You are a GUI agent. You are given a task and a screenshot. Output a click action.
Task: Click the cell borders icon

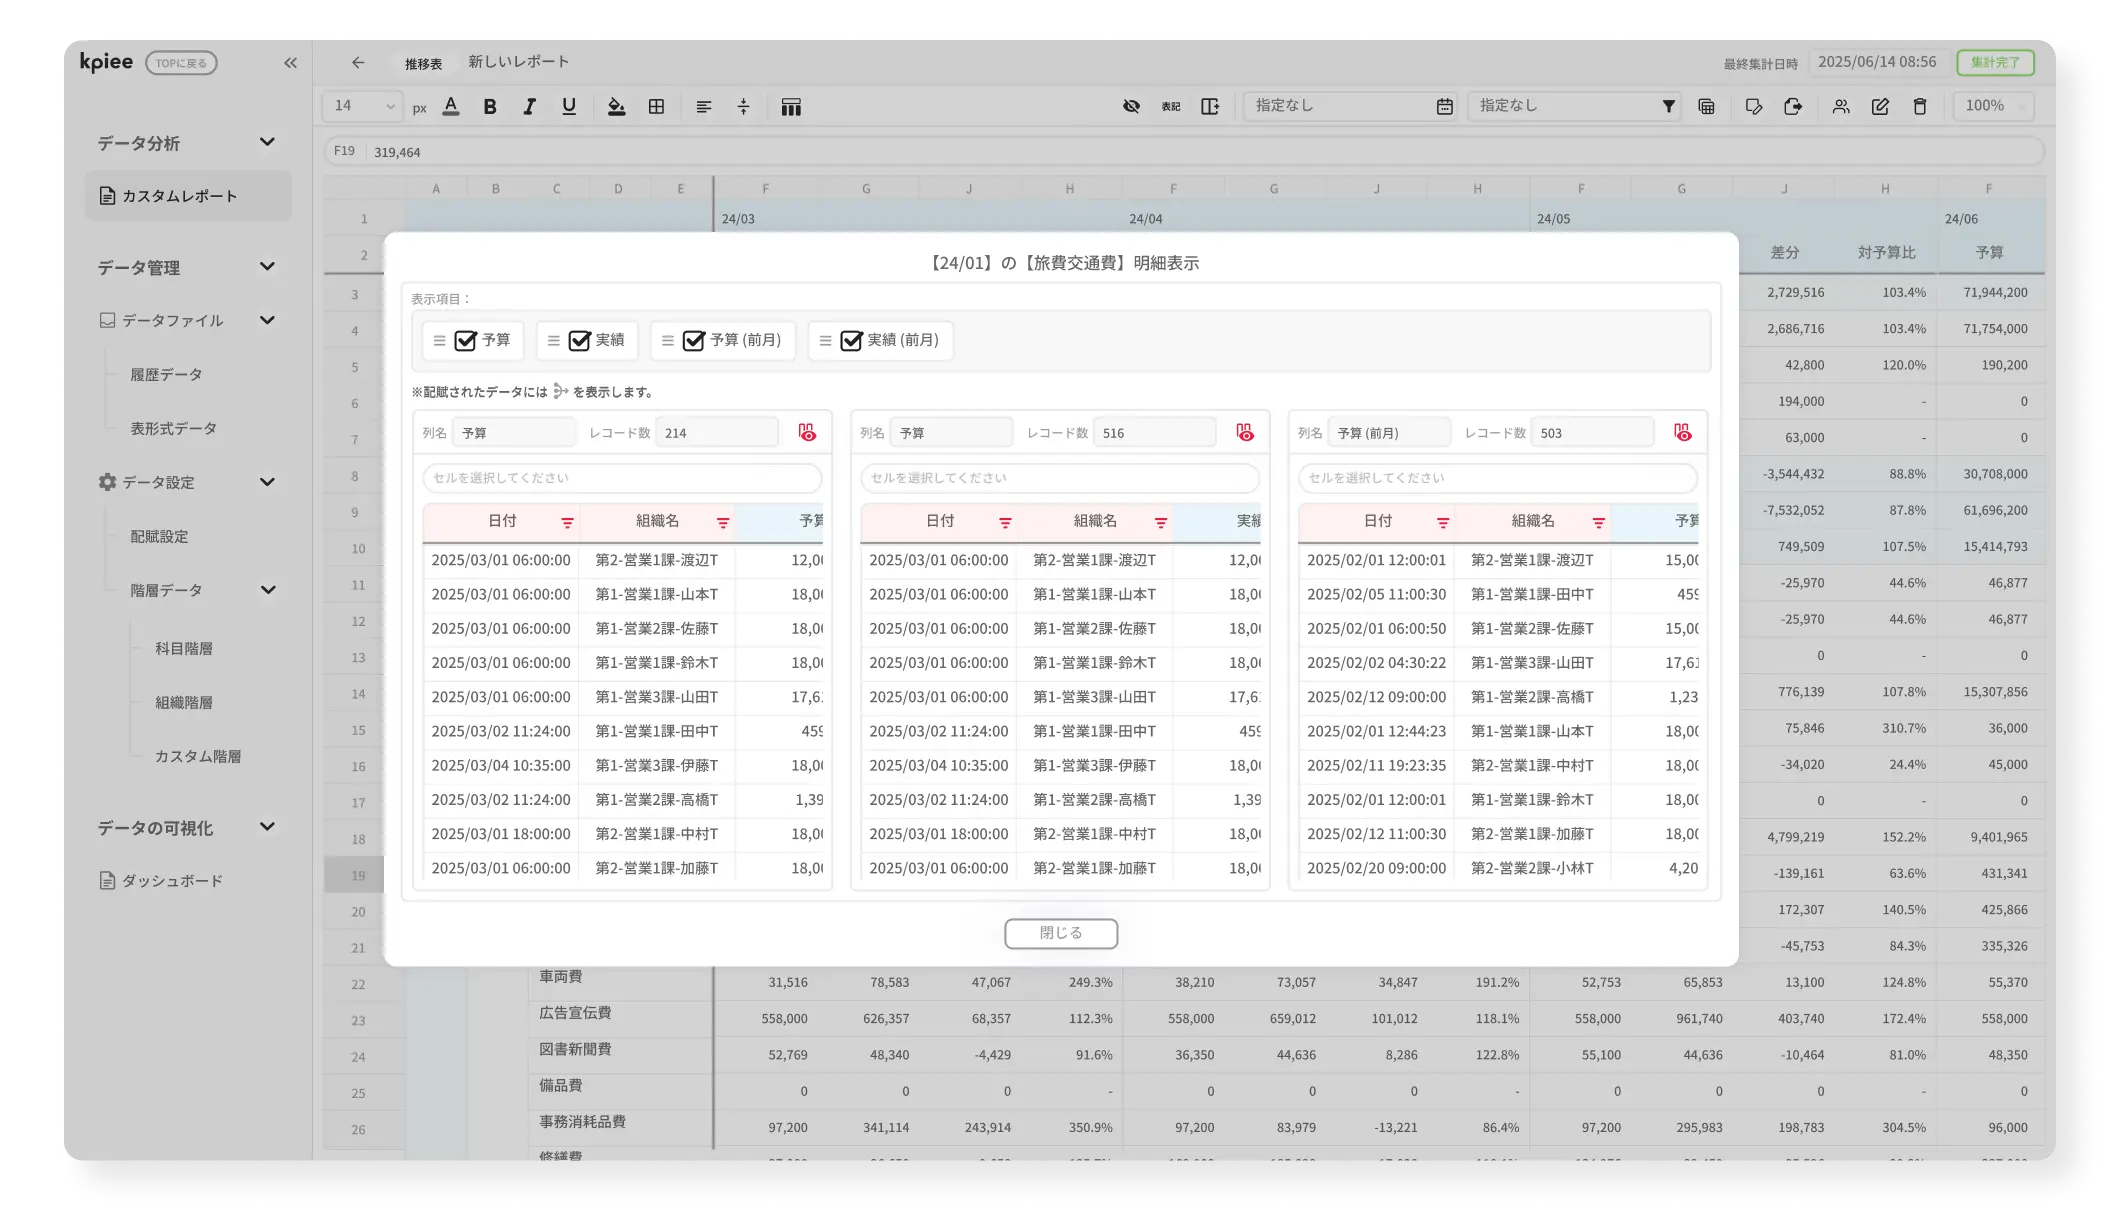coord(656,107)
